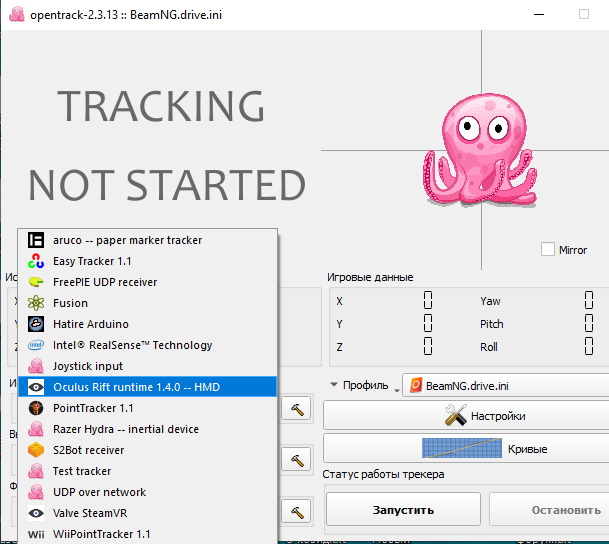
Task: Choose Easy Tracker 1.1 from list
Action: (x=148, y=261)
